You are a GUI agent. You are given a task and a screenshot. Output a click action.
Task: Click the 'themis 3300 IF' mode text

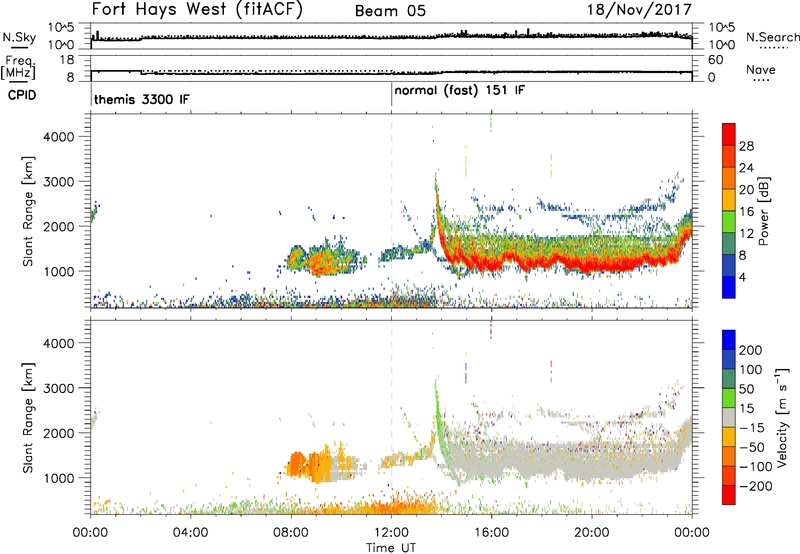[x=141, y=99]
